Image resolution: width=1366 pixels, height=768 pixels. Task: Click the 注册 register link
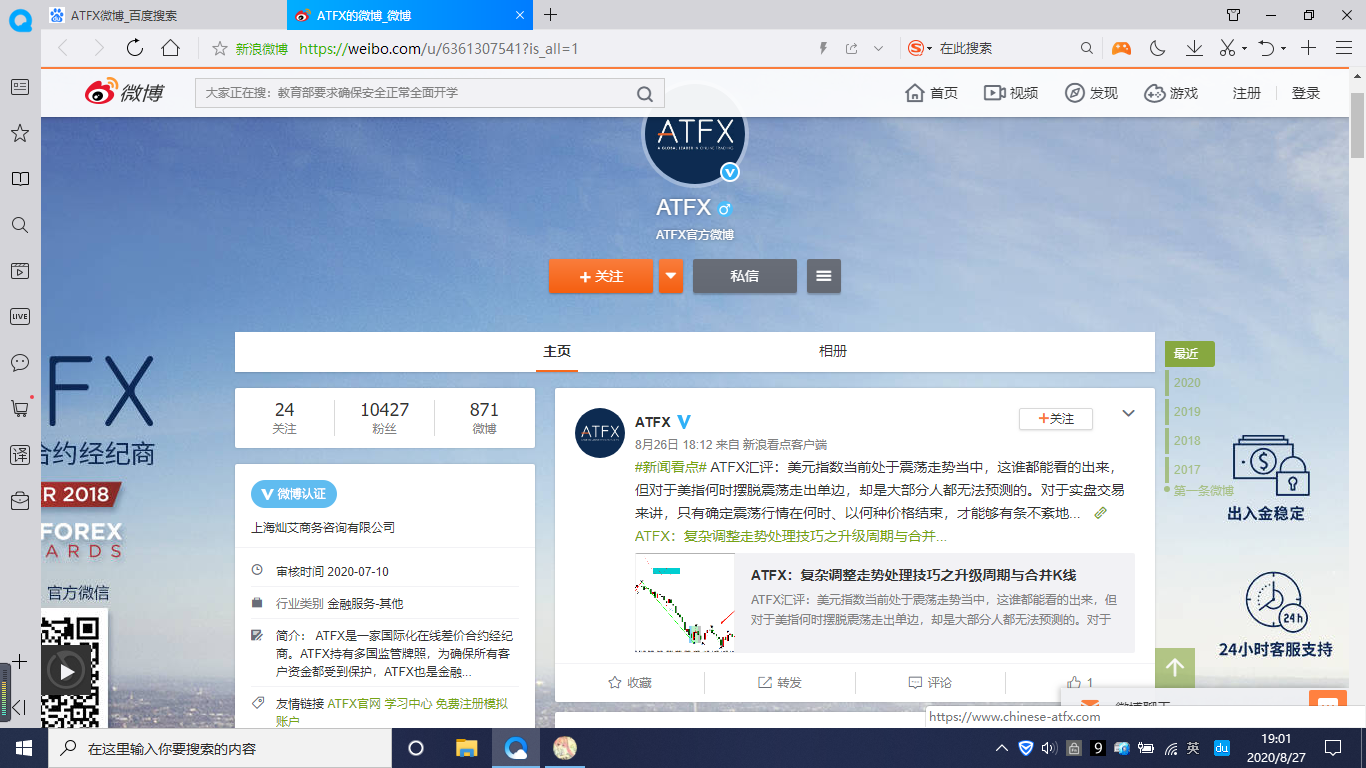click(x=1247, y=93)
